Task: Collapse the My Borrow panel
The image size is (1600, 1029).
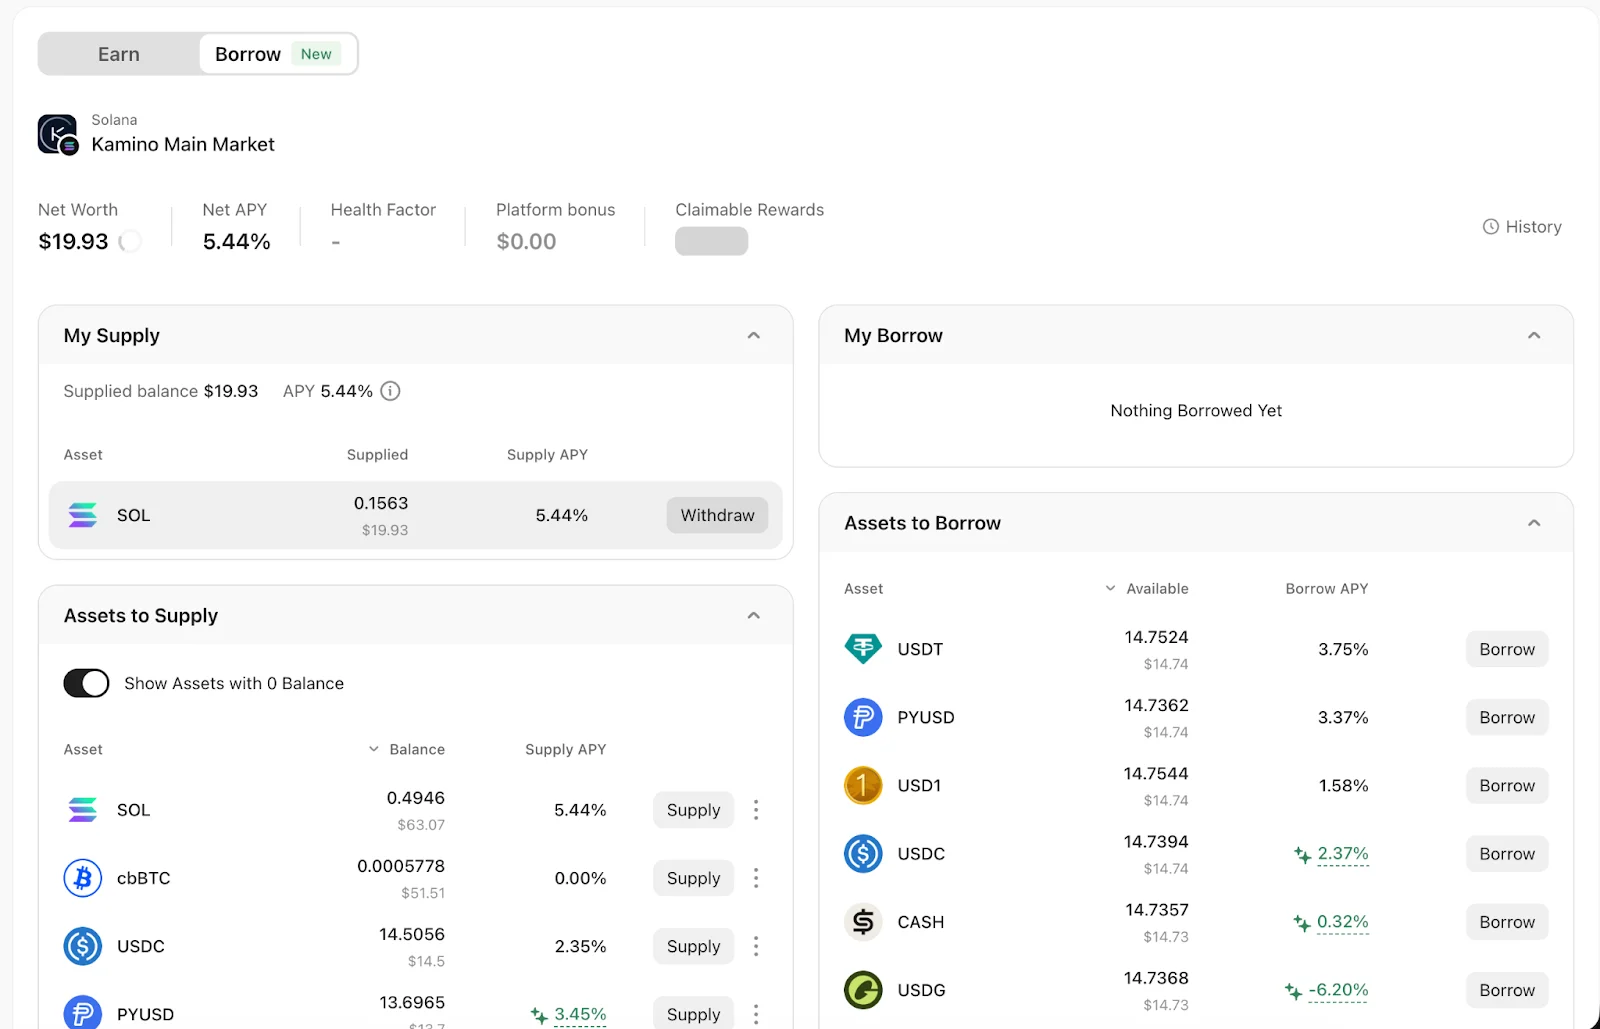Action: coord(1534,336)
